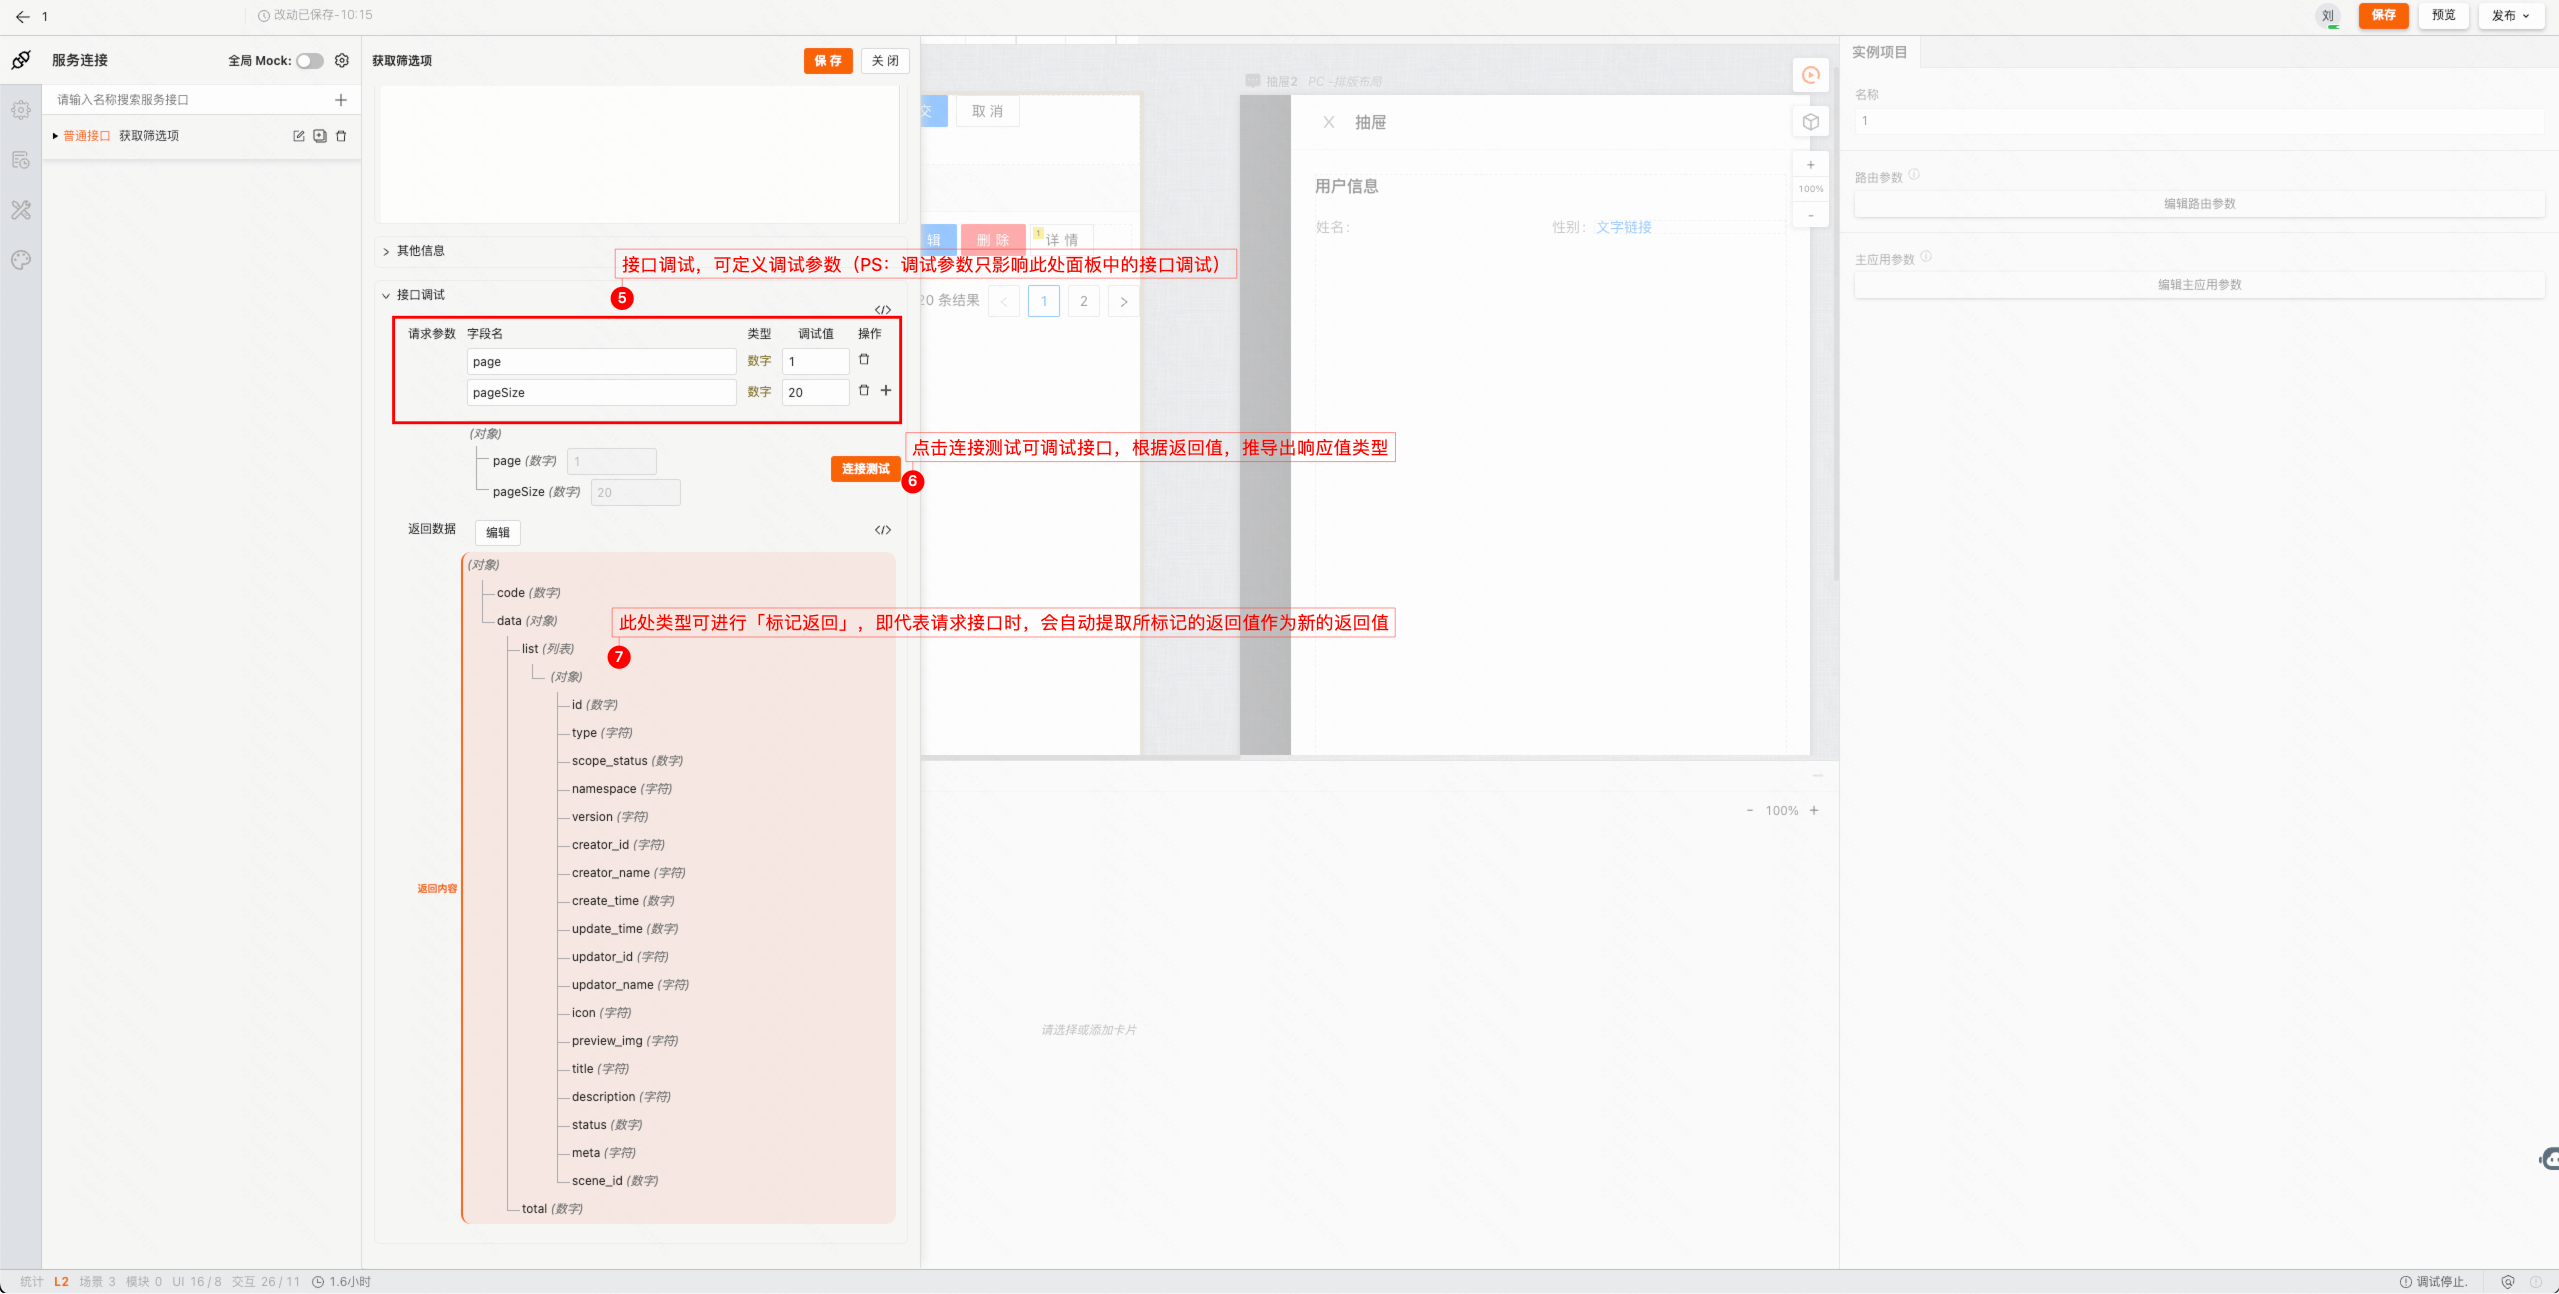Click 取消 button on canvas
2559x1294 pixels.
(x=987, y=112)
